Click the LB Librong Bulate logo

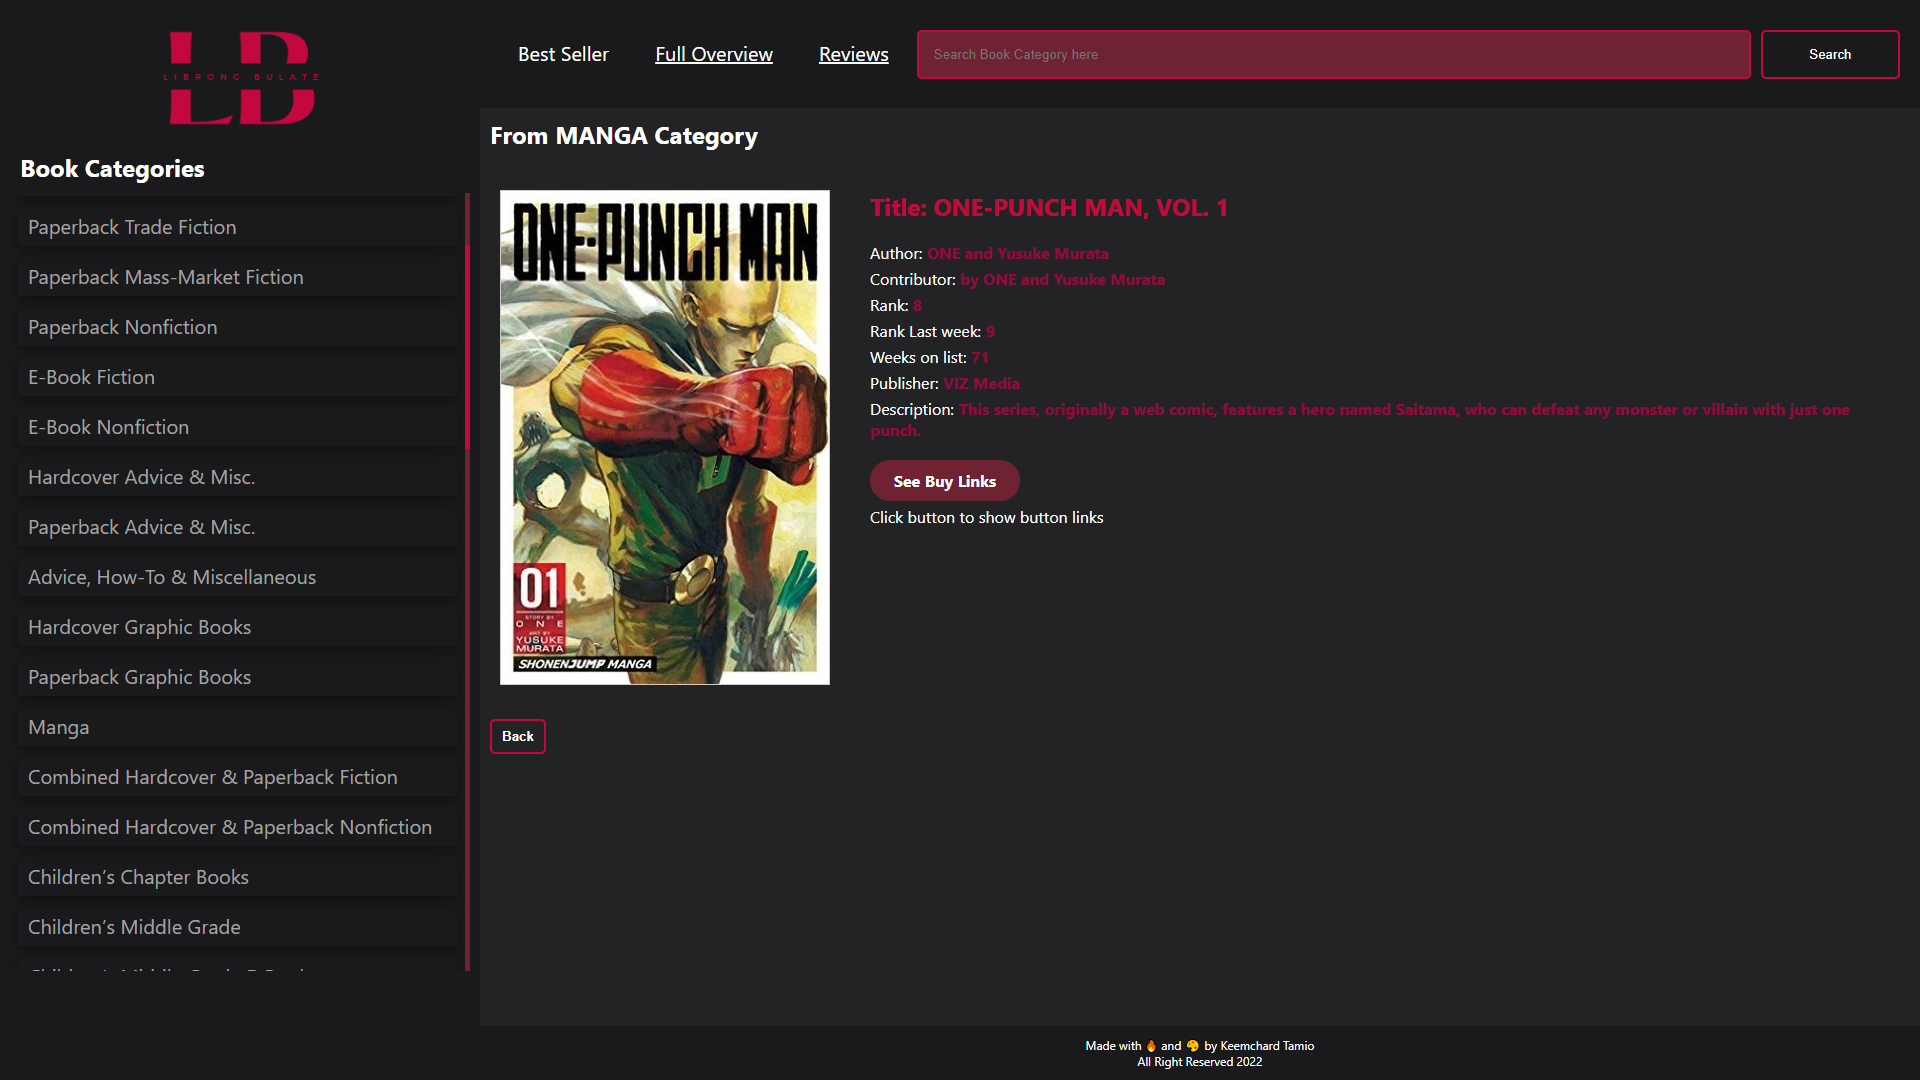pos(240,78)
